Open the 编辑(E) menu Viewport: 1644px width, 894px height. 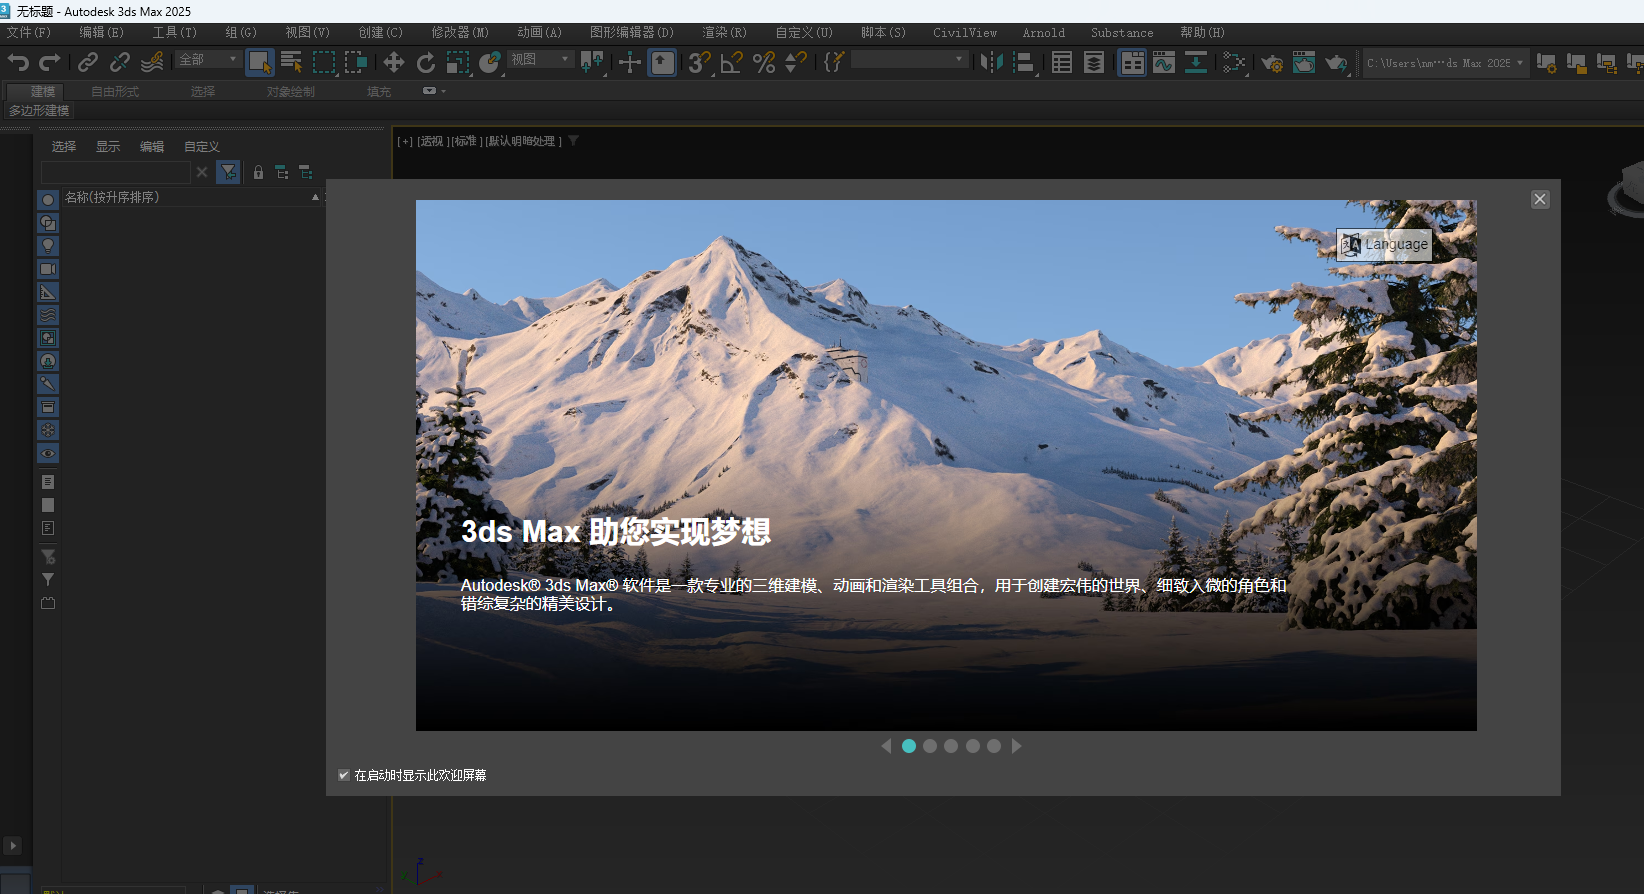click(x=102, y=33)
